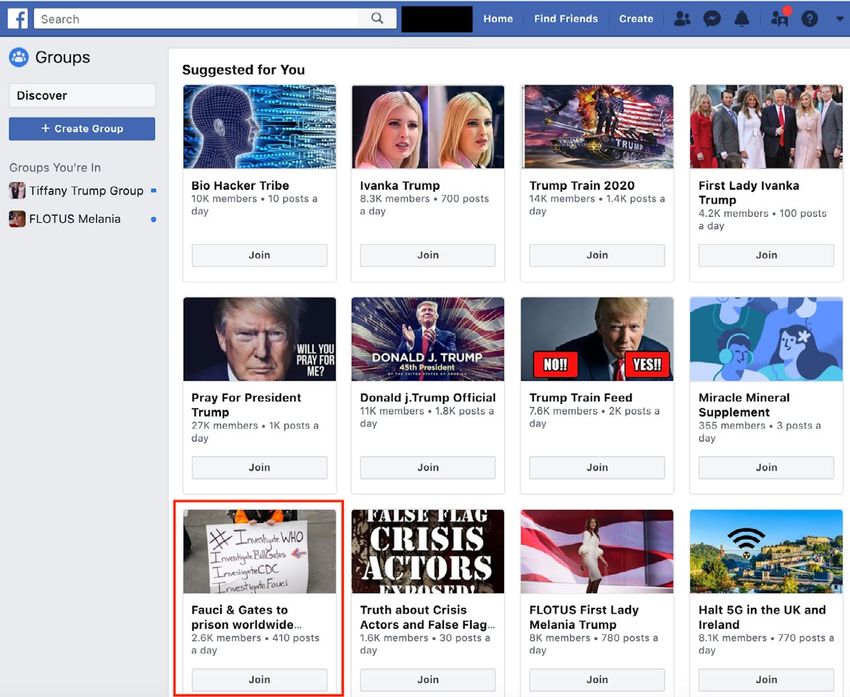Click the '27K members • 1K posts a day' text
The height and width of the screenshot is (697, 850).
pyautogui.click(x=255, y=432)
